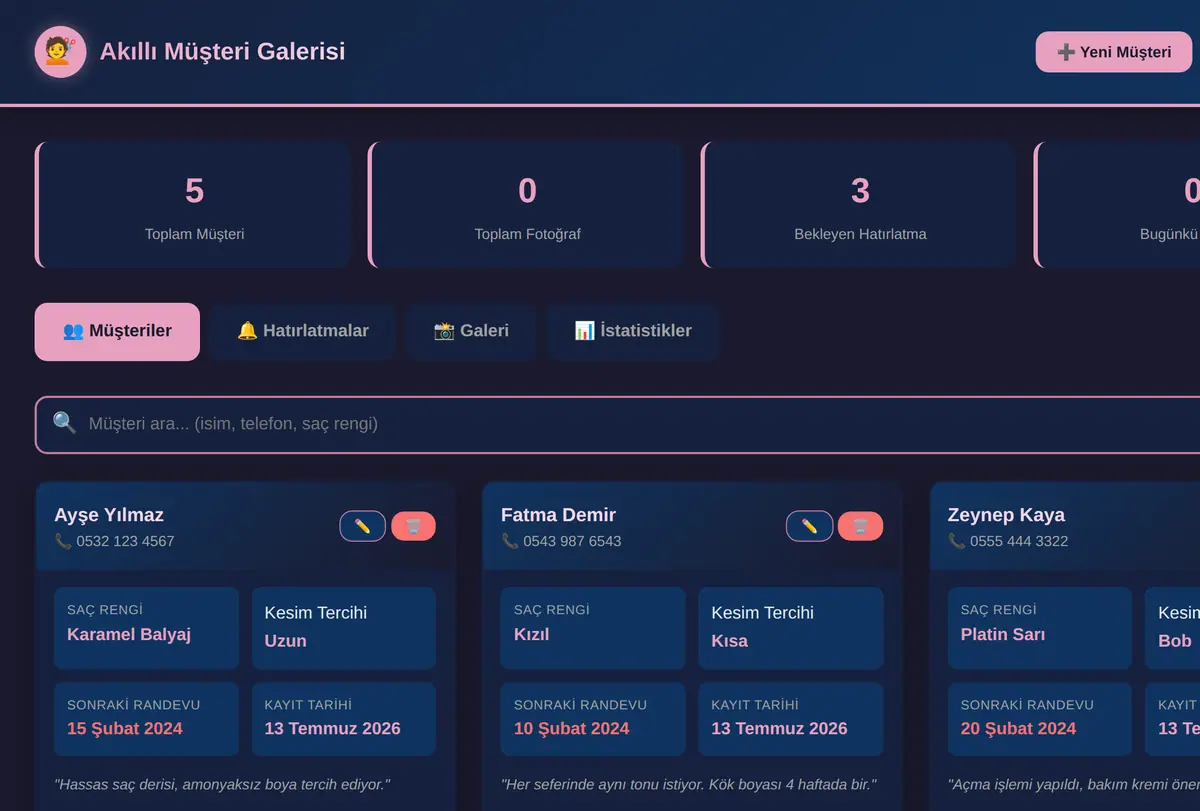Image resolution: width=1200 pixels, height=811 pixels.
Task: Click hair color value Platin Sarı
Action: point(1003,634)
